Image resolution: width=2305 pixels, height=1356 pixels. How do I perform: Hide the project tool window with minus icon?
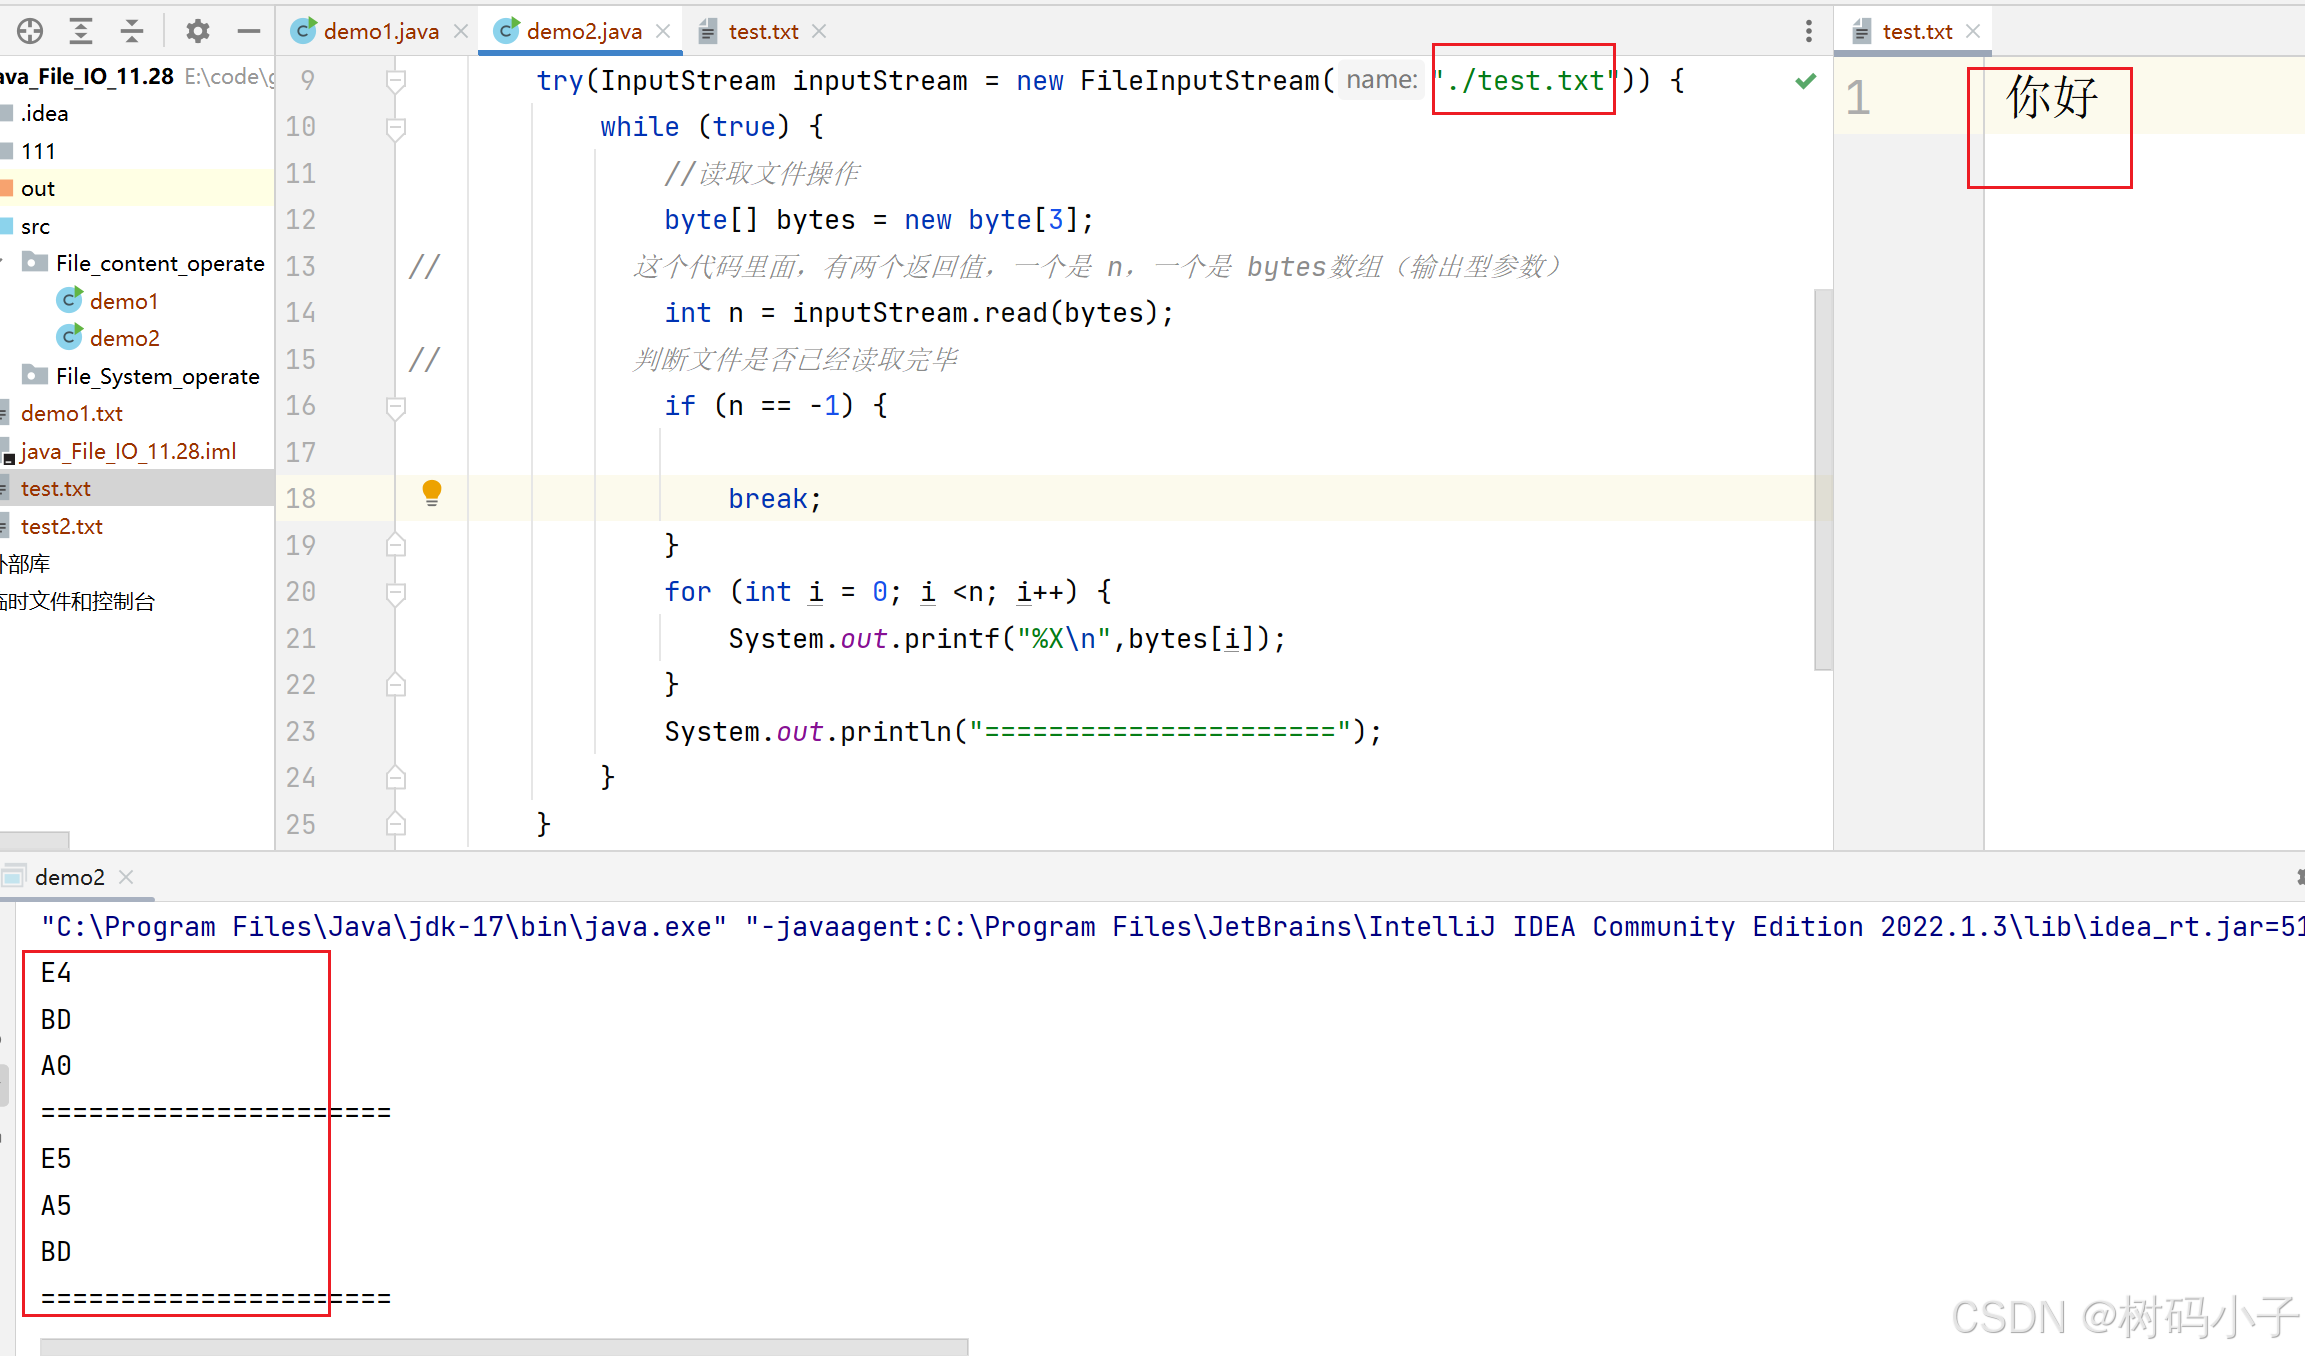248,31
